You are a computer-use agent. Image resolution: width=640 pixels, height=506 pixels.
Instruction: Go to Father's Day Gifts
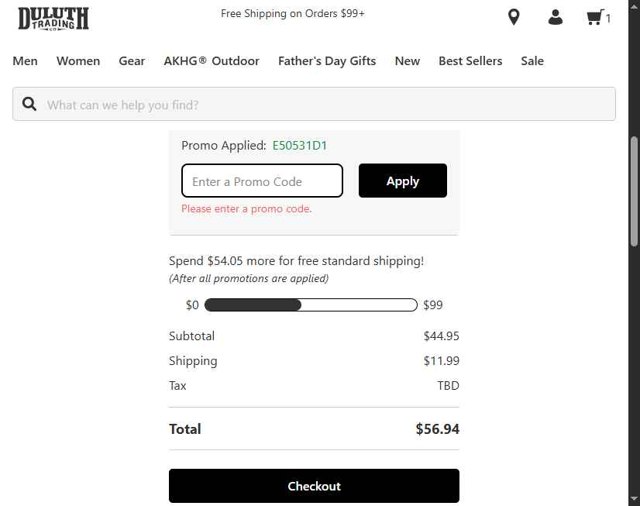[x=327, y=61]
